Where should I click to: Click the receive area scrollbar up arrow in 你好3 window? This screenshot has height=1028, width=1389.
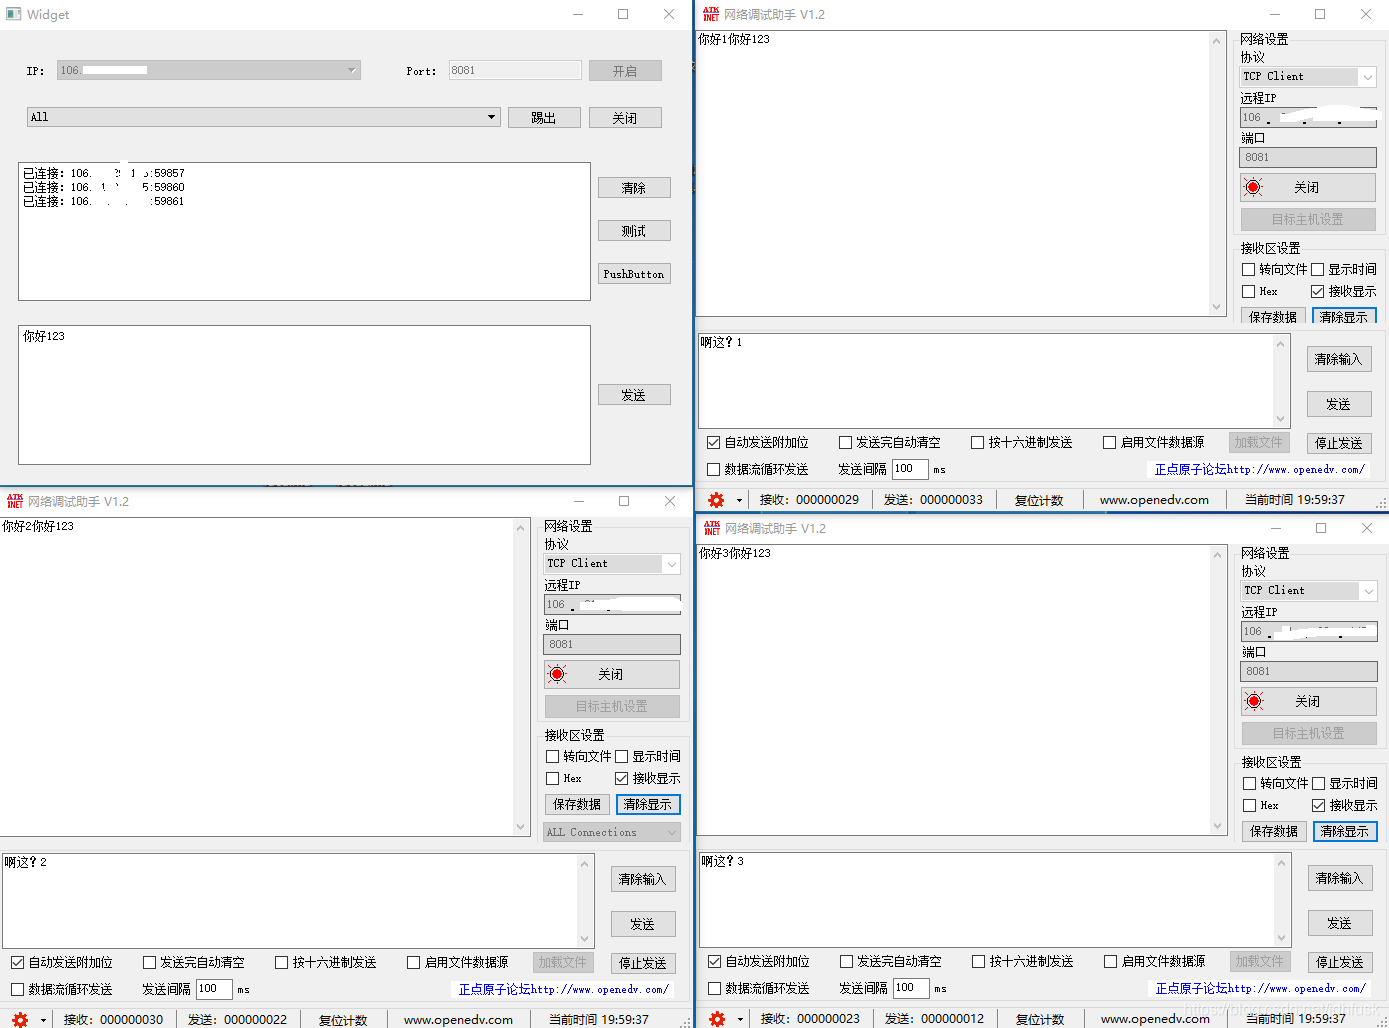tap(1218, 555)
